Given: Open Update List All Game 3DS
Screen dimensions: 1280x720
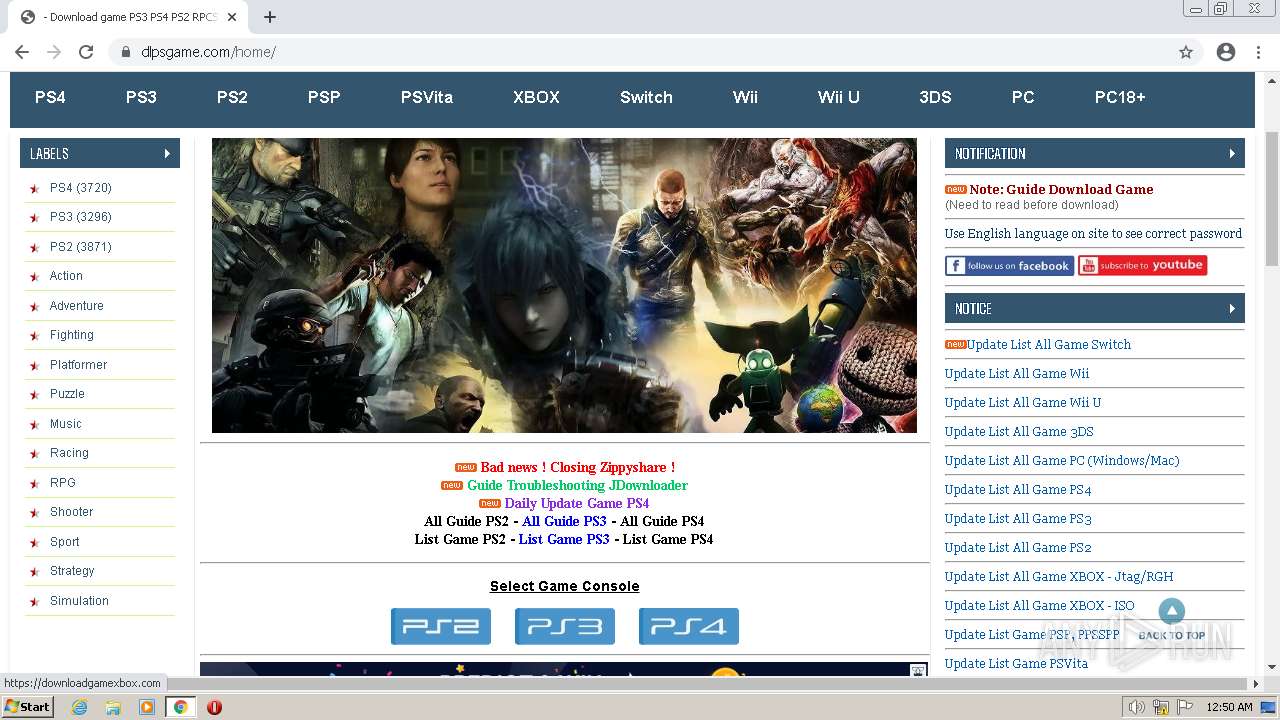Looking at the screenshot, I should 1019,431.
